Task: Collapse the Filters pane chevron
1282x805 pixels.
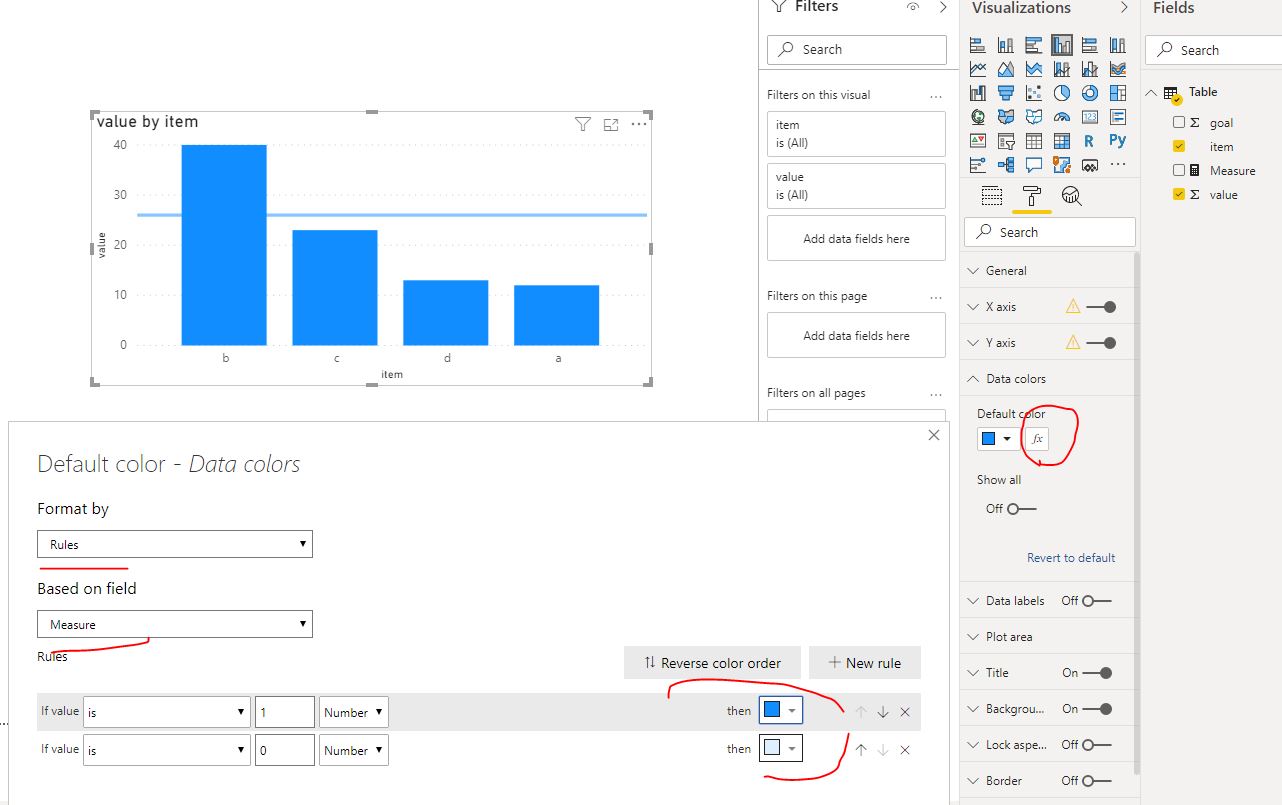Action: [x=943, y=7]
